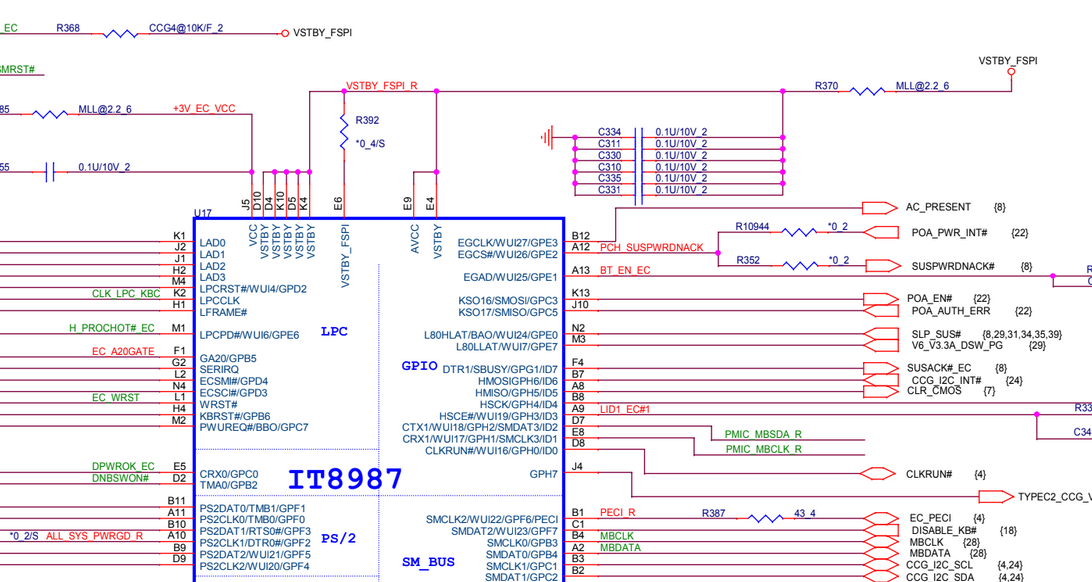Select the U17 reference designator
This screenshot has width=1092, height=582.
coord(203,213)
